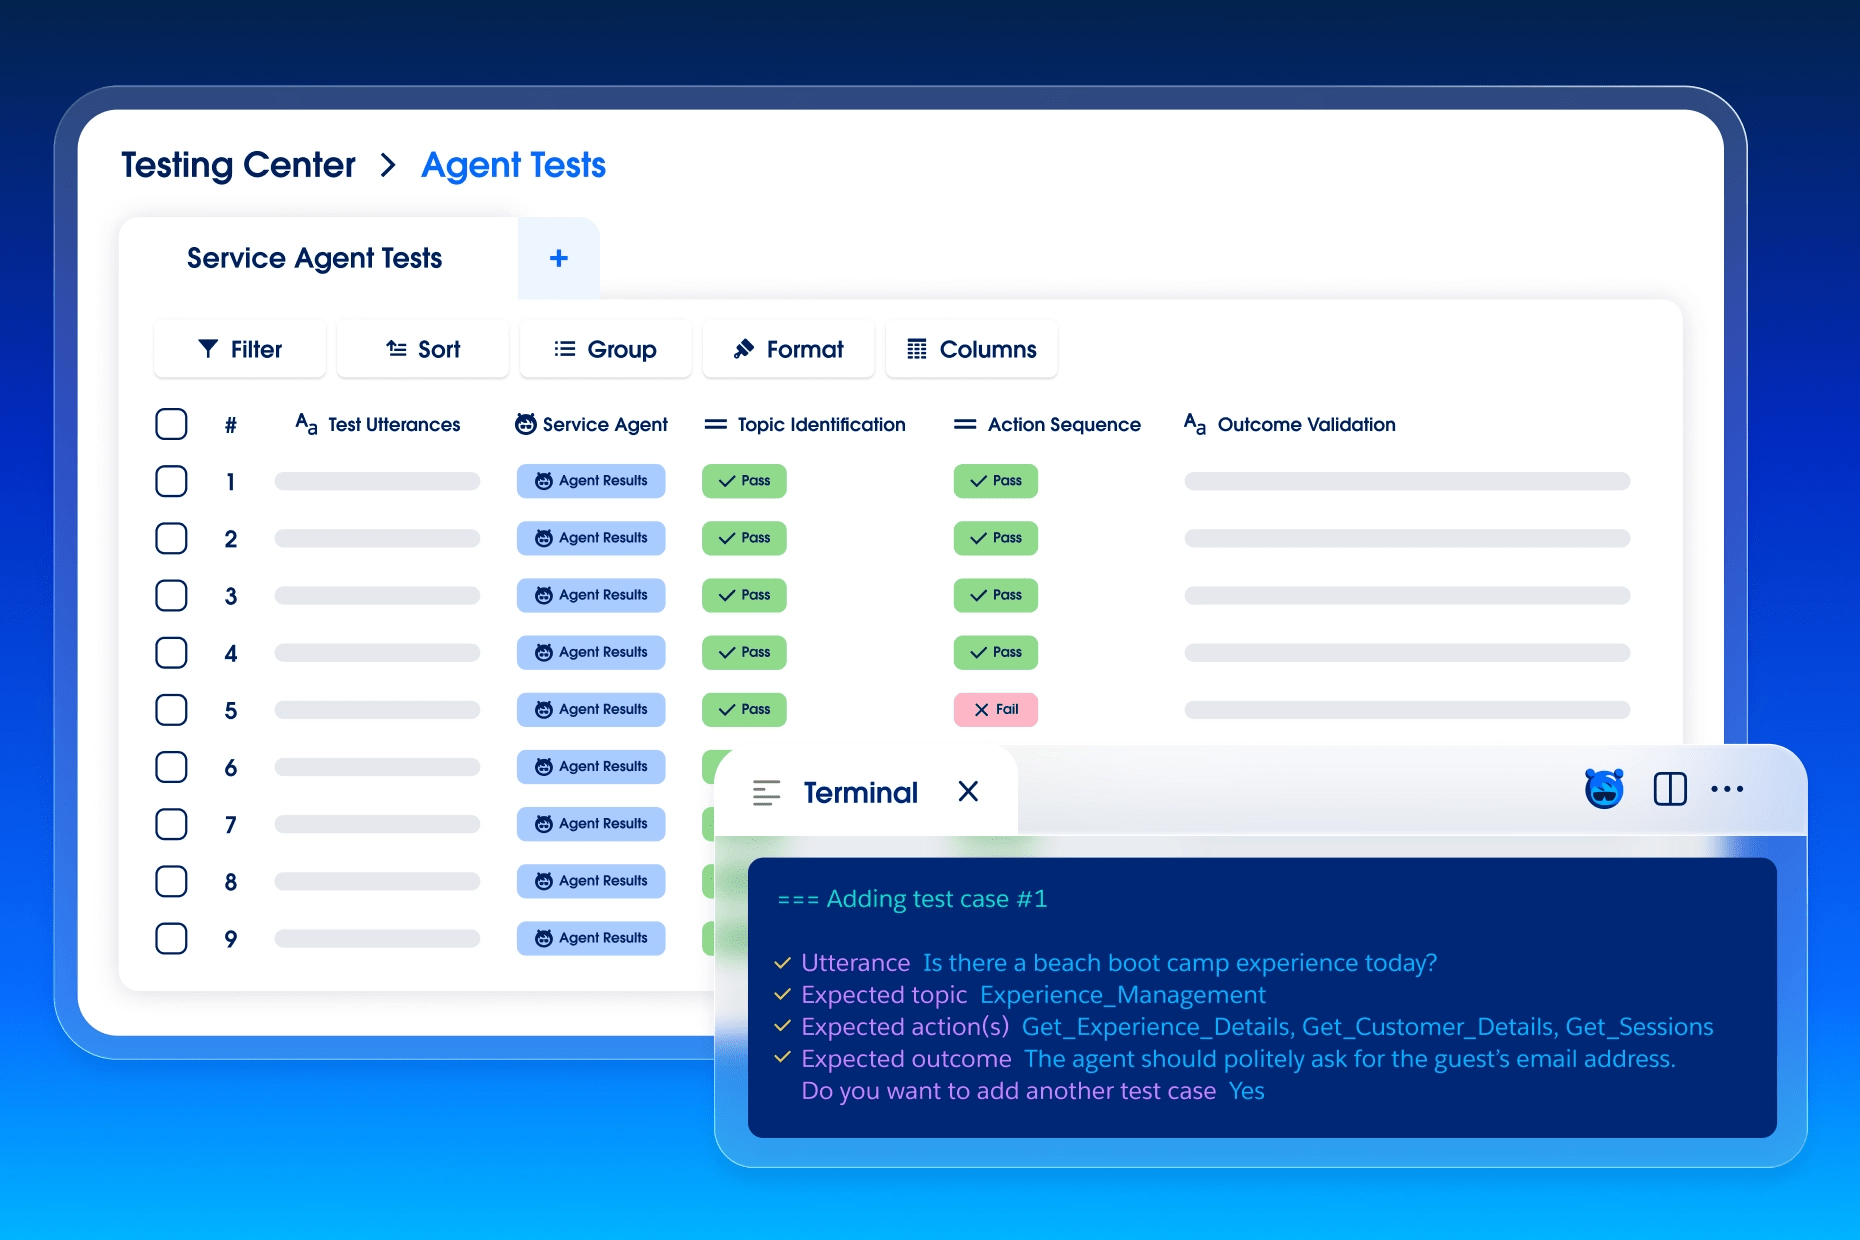Image resolution: width=1860 pixels, height=1240 pixels.
Task: Click the Experience_Management expected topic text
Action: [x=1122, y=995]
